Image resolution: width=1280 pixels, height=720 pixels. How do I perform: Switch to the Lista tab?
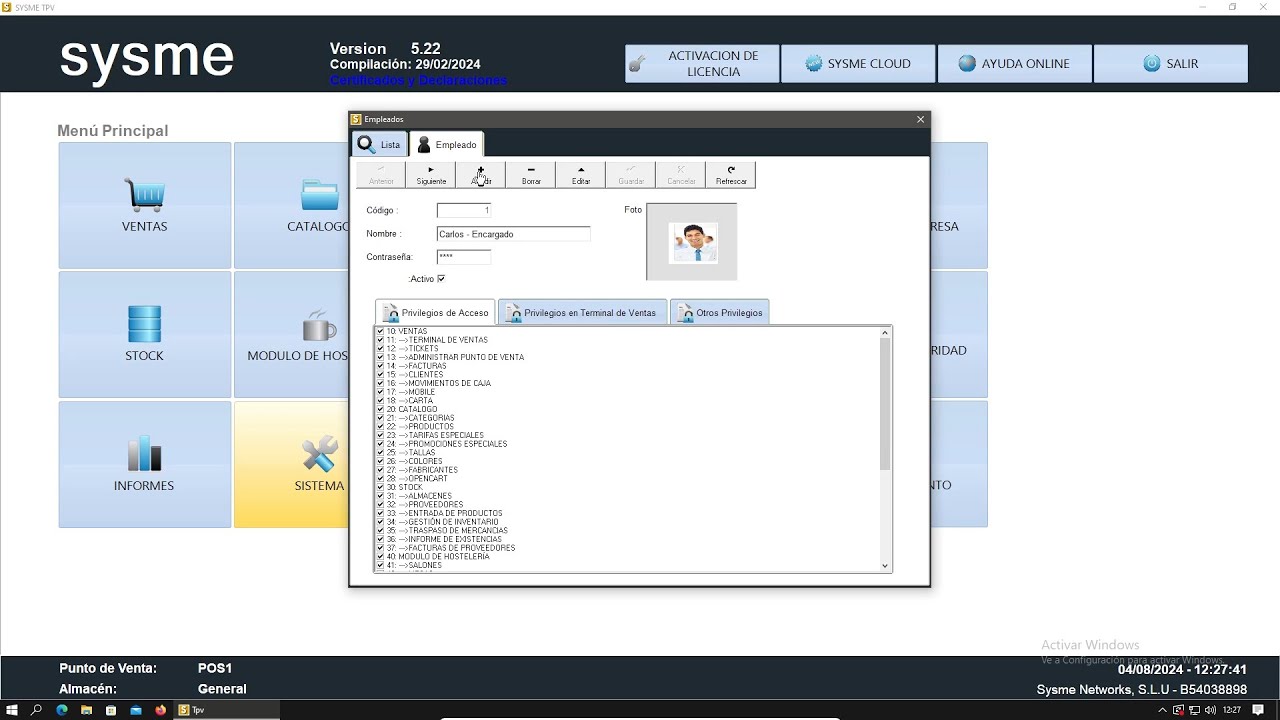tap(379, 144)
